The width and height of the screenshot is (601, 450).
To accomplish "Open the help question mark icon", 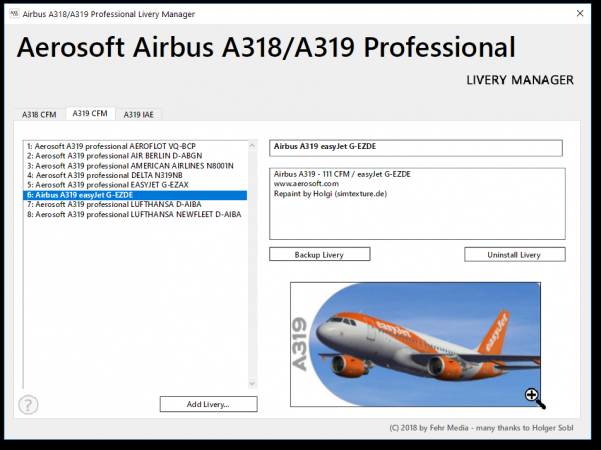I will click(x=28, y=405).
